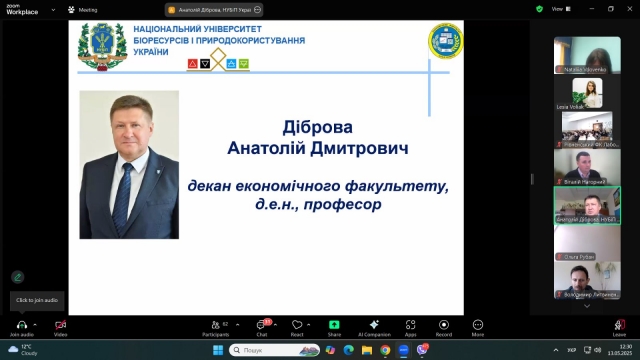Select Володимир participant video thumbnail

point(587,280)
